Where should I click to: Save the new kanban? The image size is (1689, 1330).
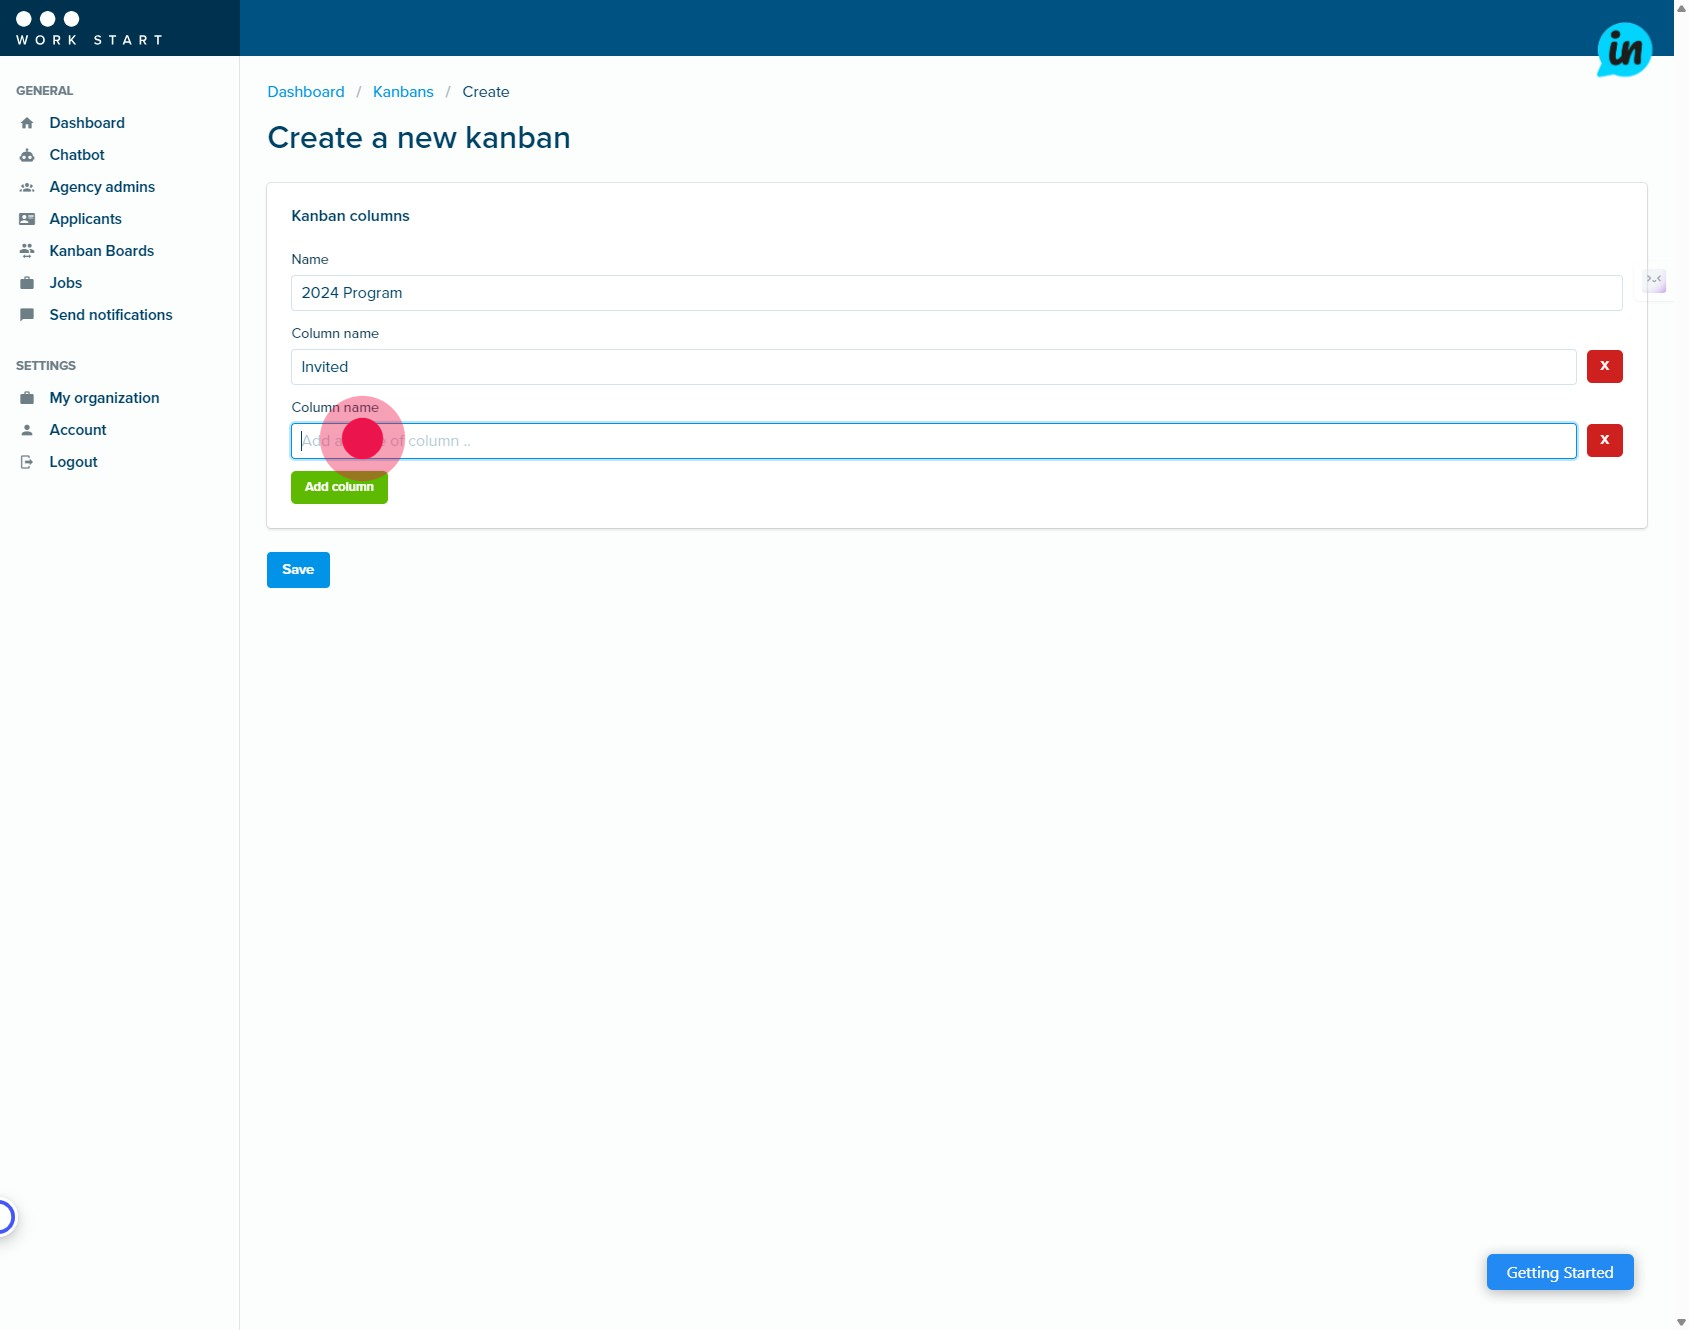(298, 570)
